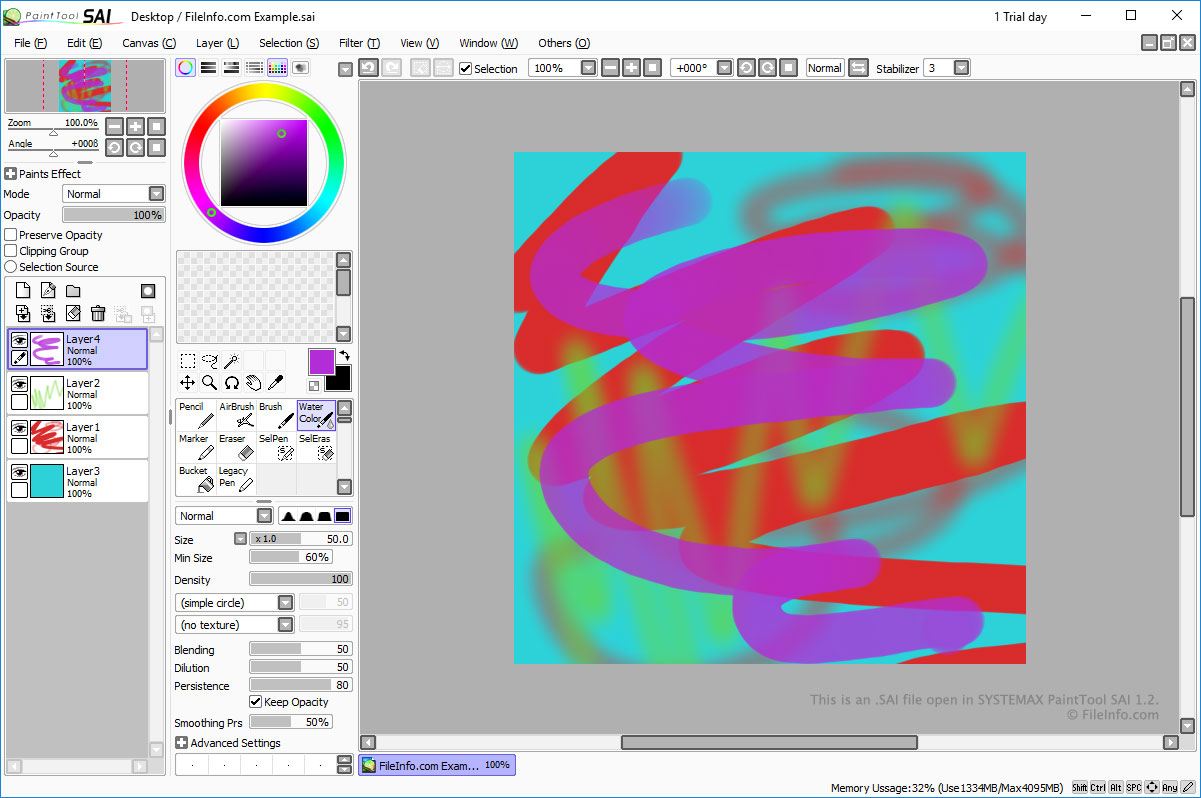
Task: Select the Water Color tool
Action: [x=316, y=415]
